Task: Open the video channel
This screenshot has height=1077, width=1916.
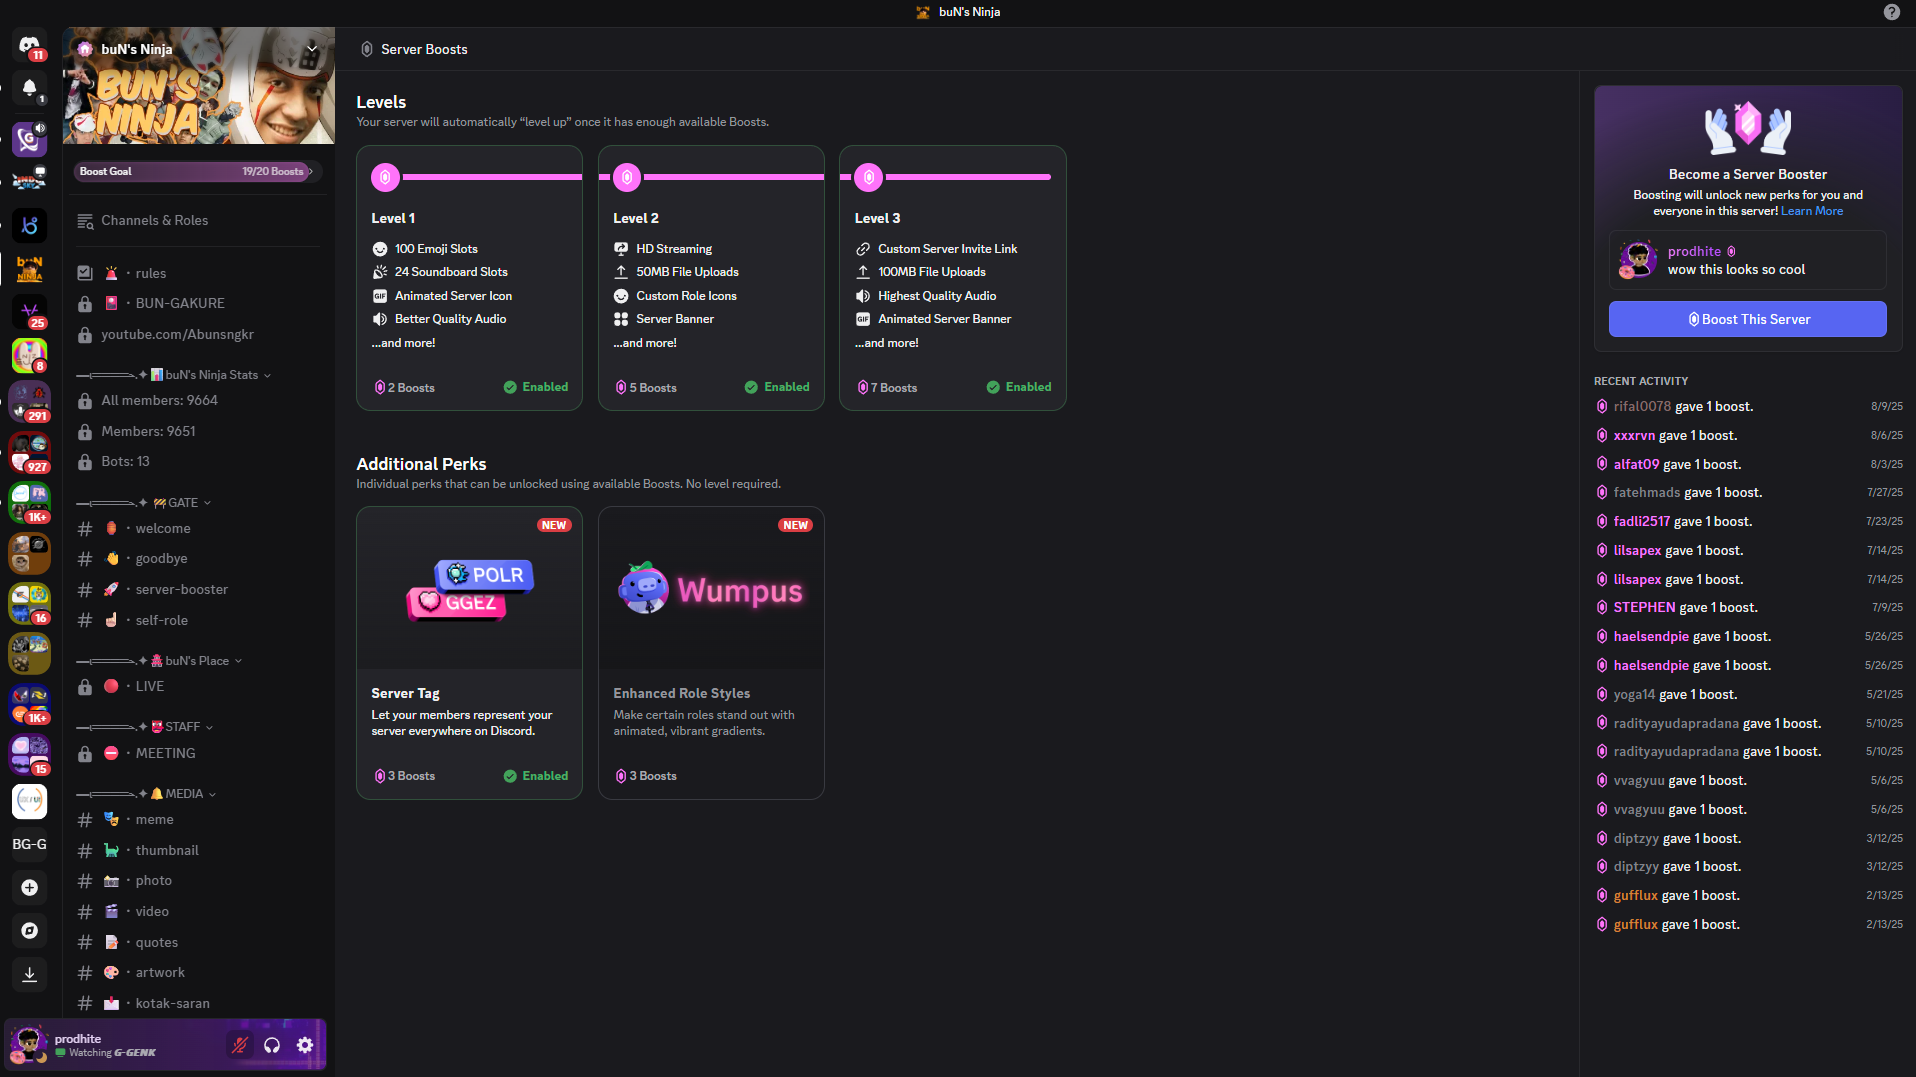Action: pos(198,911)
